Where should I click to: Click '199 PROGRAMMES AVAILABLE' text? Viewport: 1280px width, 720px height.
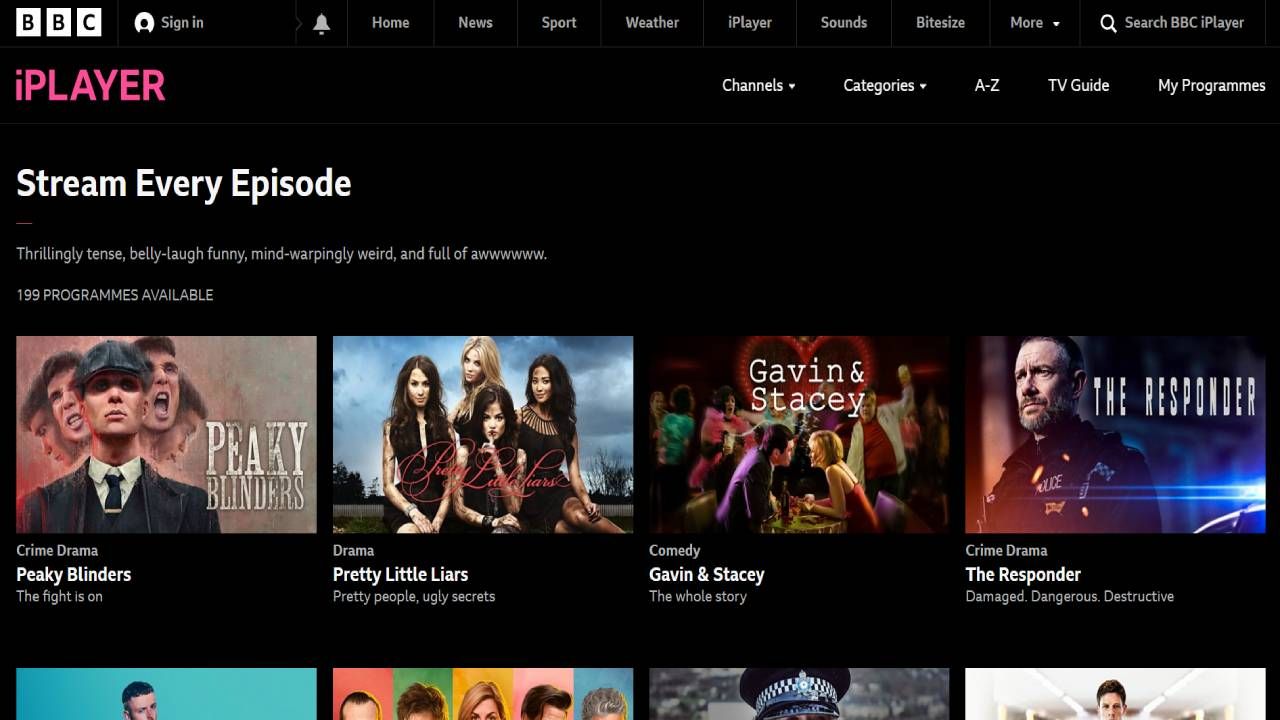pyautogui.click(x=115, y=295)
